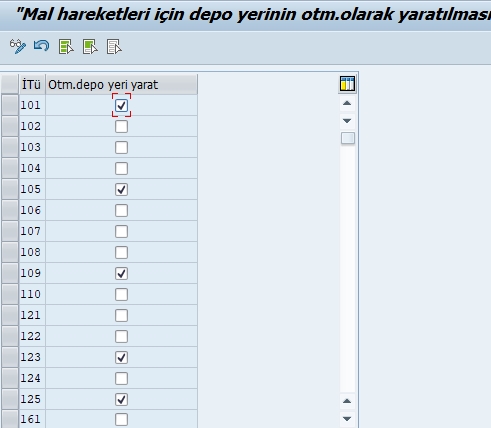Click the İTü column header
This screenshot has height=428, width=491.
click(32, 85)
